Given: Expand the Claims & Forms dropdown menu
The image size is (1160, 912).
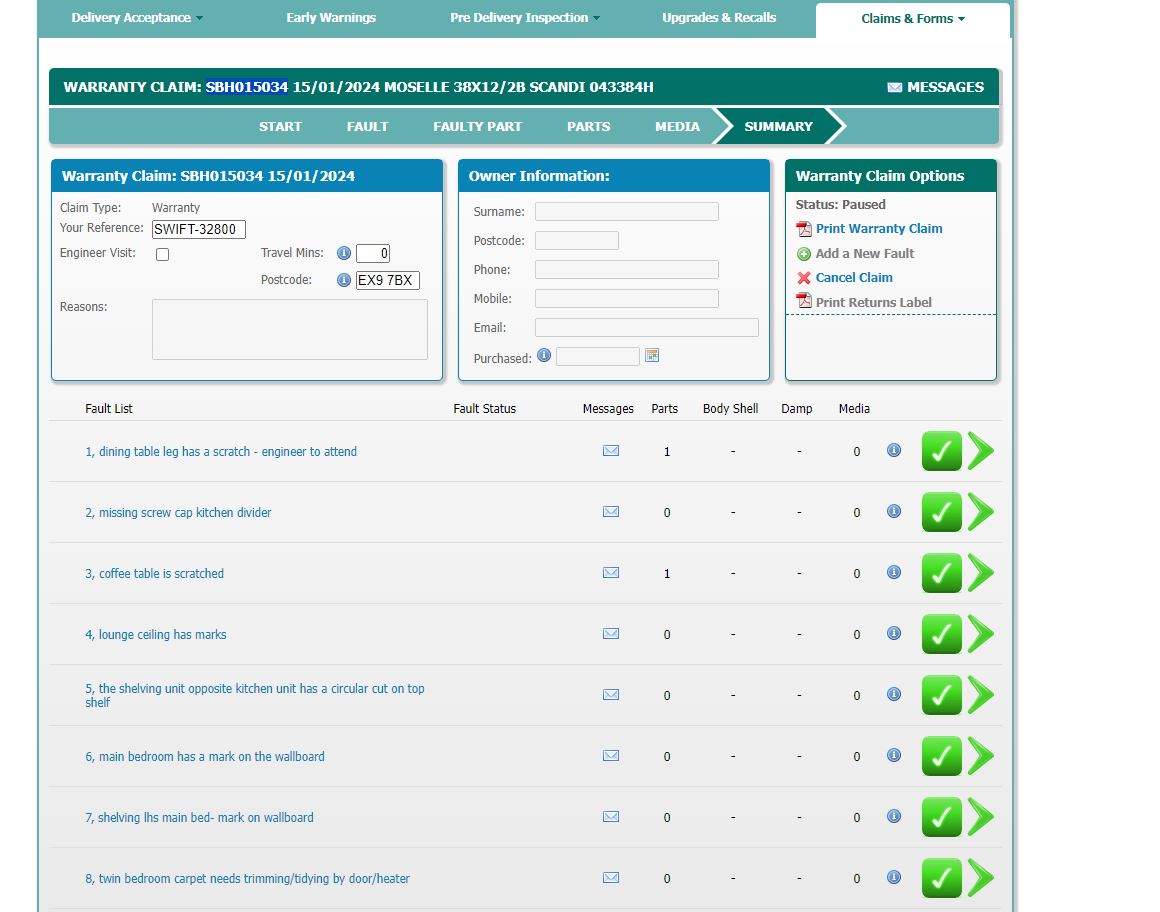Looking at the screenshot, I should pos(912,19).
